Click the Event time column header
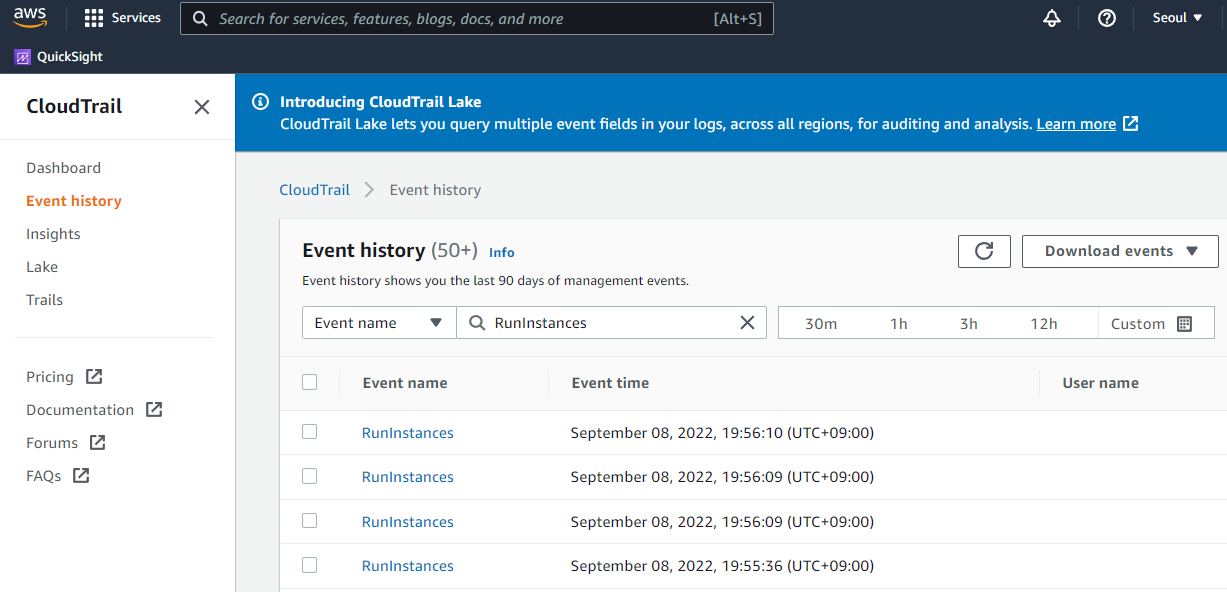1227x595 pixels. (610, 383)
